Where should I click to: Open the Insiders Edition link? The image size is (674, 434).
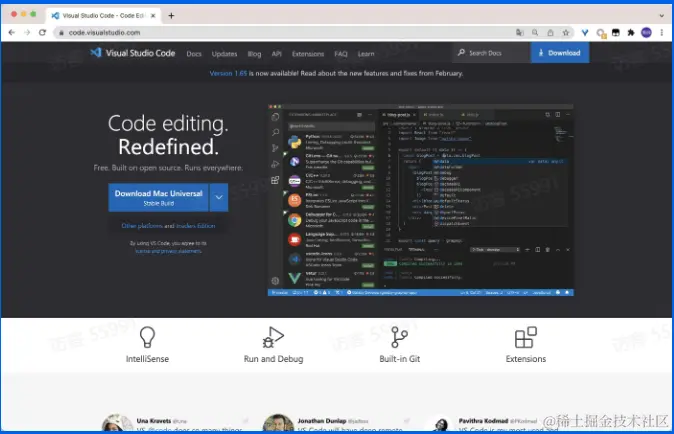[196, 226]
